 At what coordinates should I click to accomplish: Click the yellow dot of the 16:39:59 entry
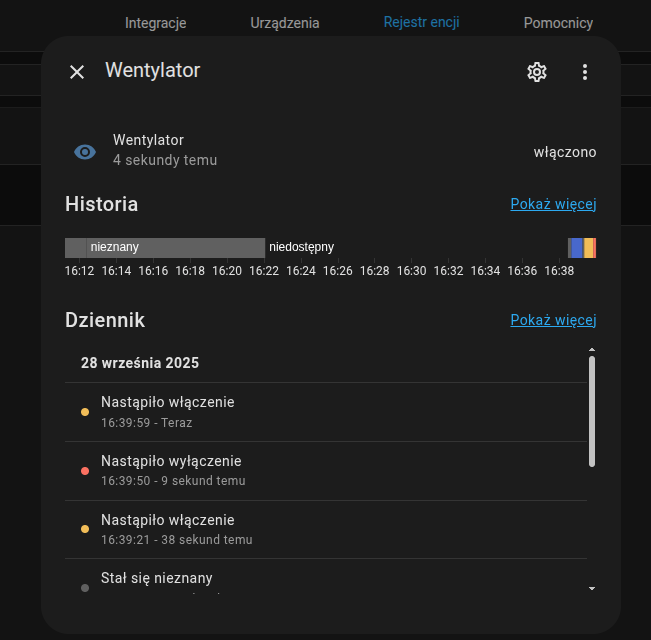[x=85, y=412]
